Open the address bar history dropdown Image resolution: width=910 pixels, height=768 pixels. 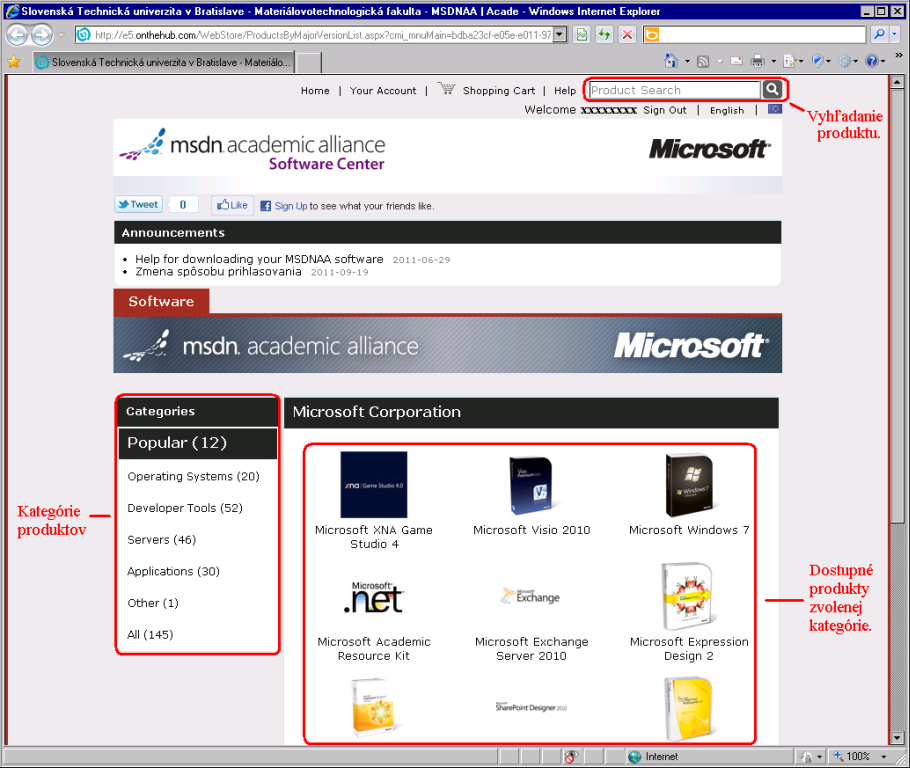(x=559, y=35)
